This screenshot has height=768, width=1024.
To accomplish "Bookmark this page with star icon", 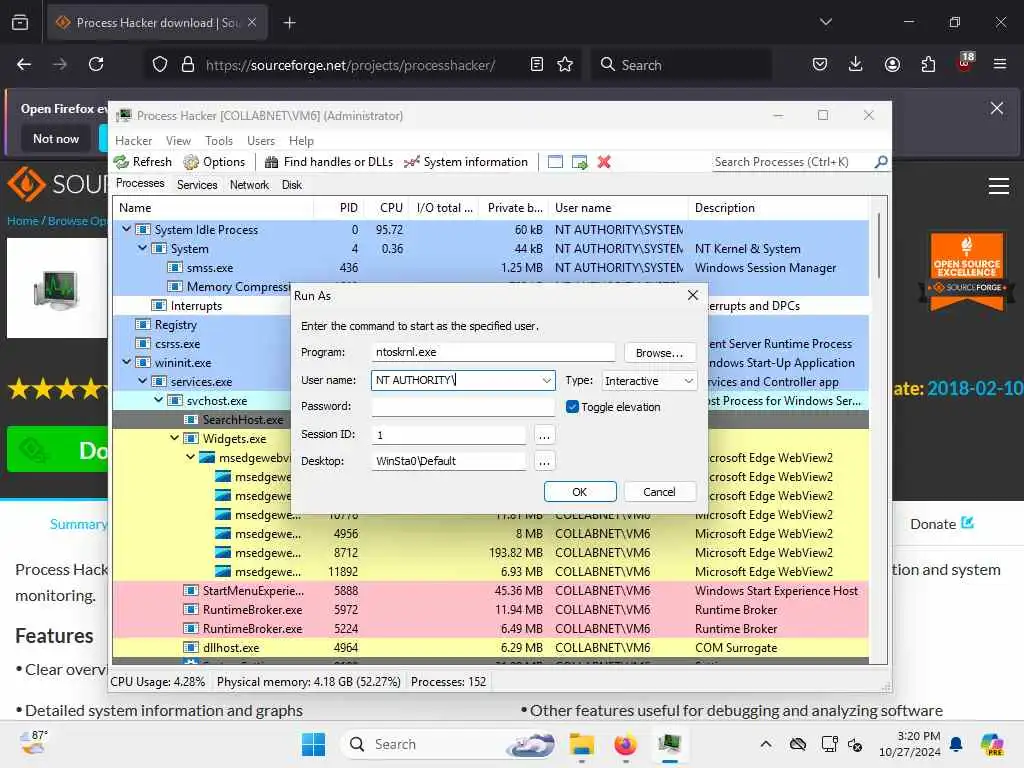I will pos(565,64).
